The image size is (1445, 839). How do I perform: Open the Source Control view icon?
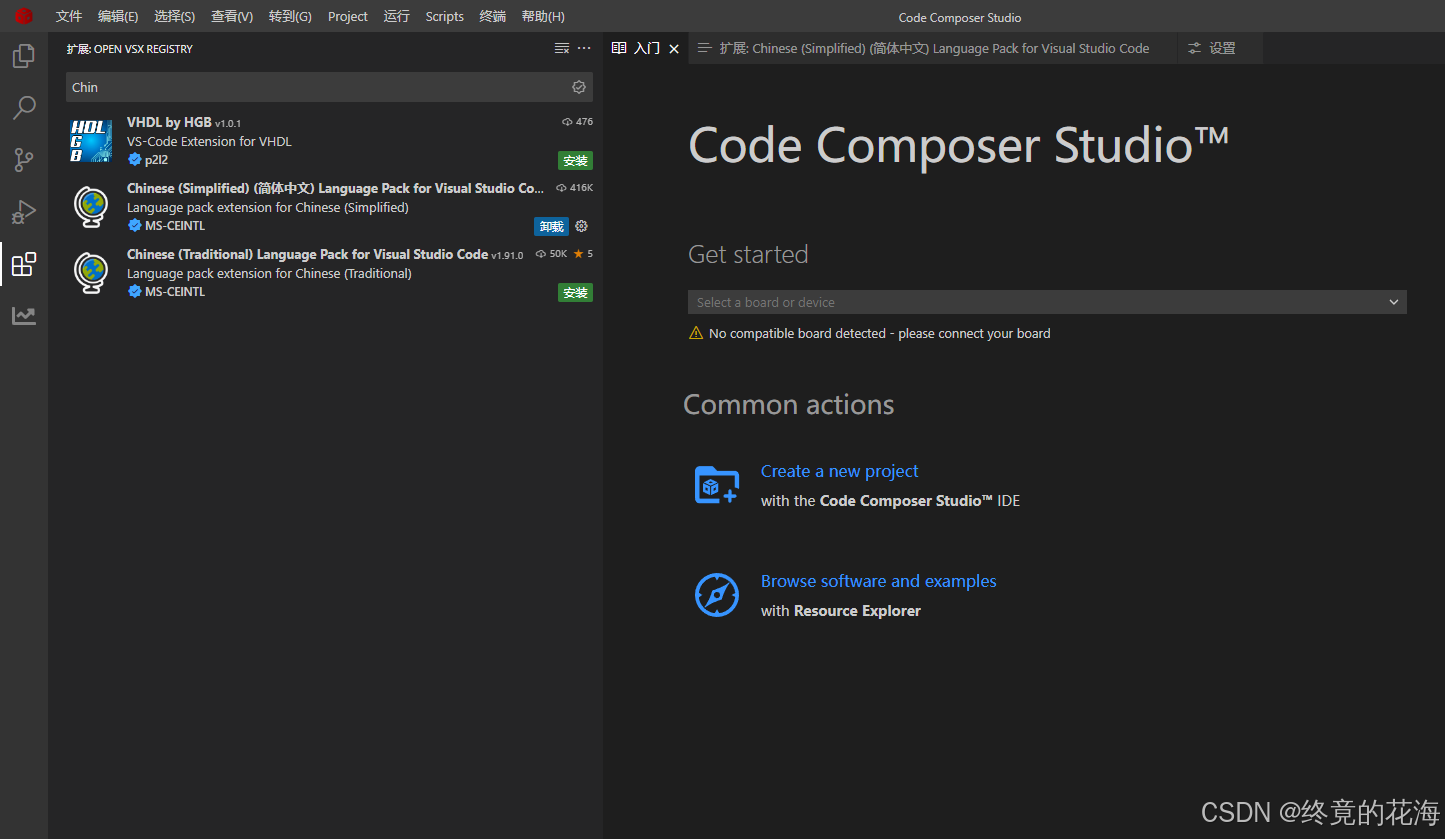pos(24,159)
